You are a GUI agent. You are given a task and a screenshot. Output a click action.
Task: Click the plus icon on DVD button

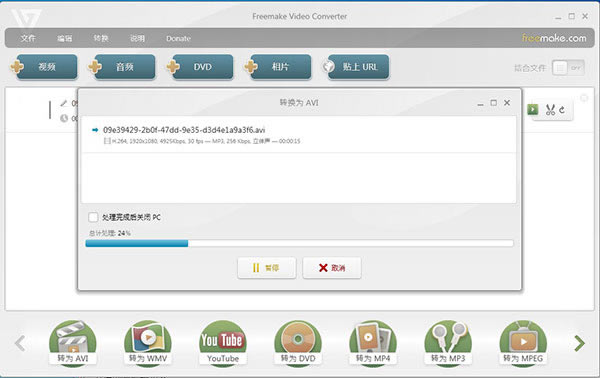point(173,67)
